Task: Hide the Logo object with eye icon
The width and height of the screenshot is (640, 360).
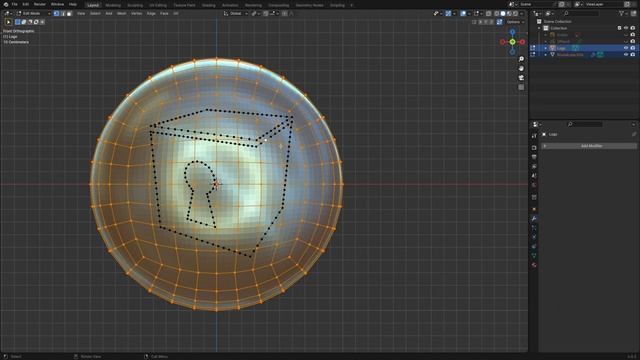Action: click(x=626, y=48)
